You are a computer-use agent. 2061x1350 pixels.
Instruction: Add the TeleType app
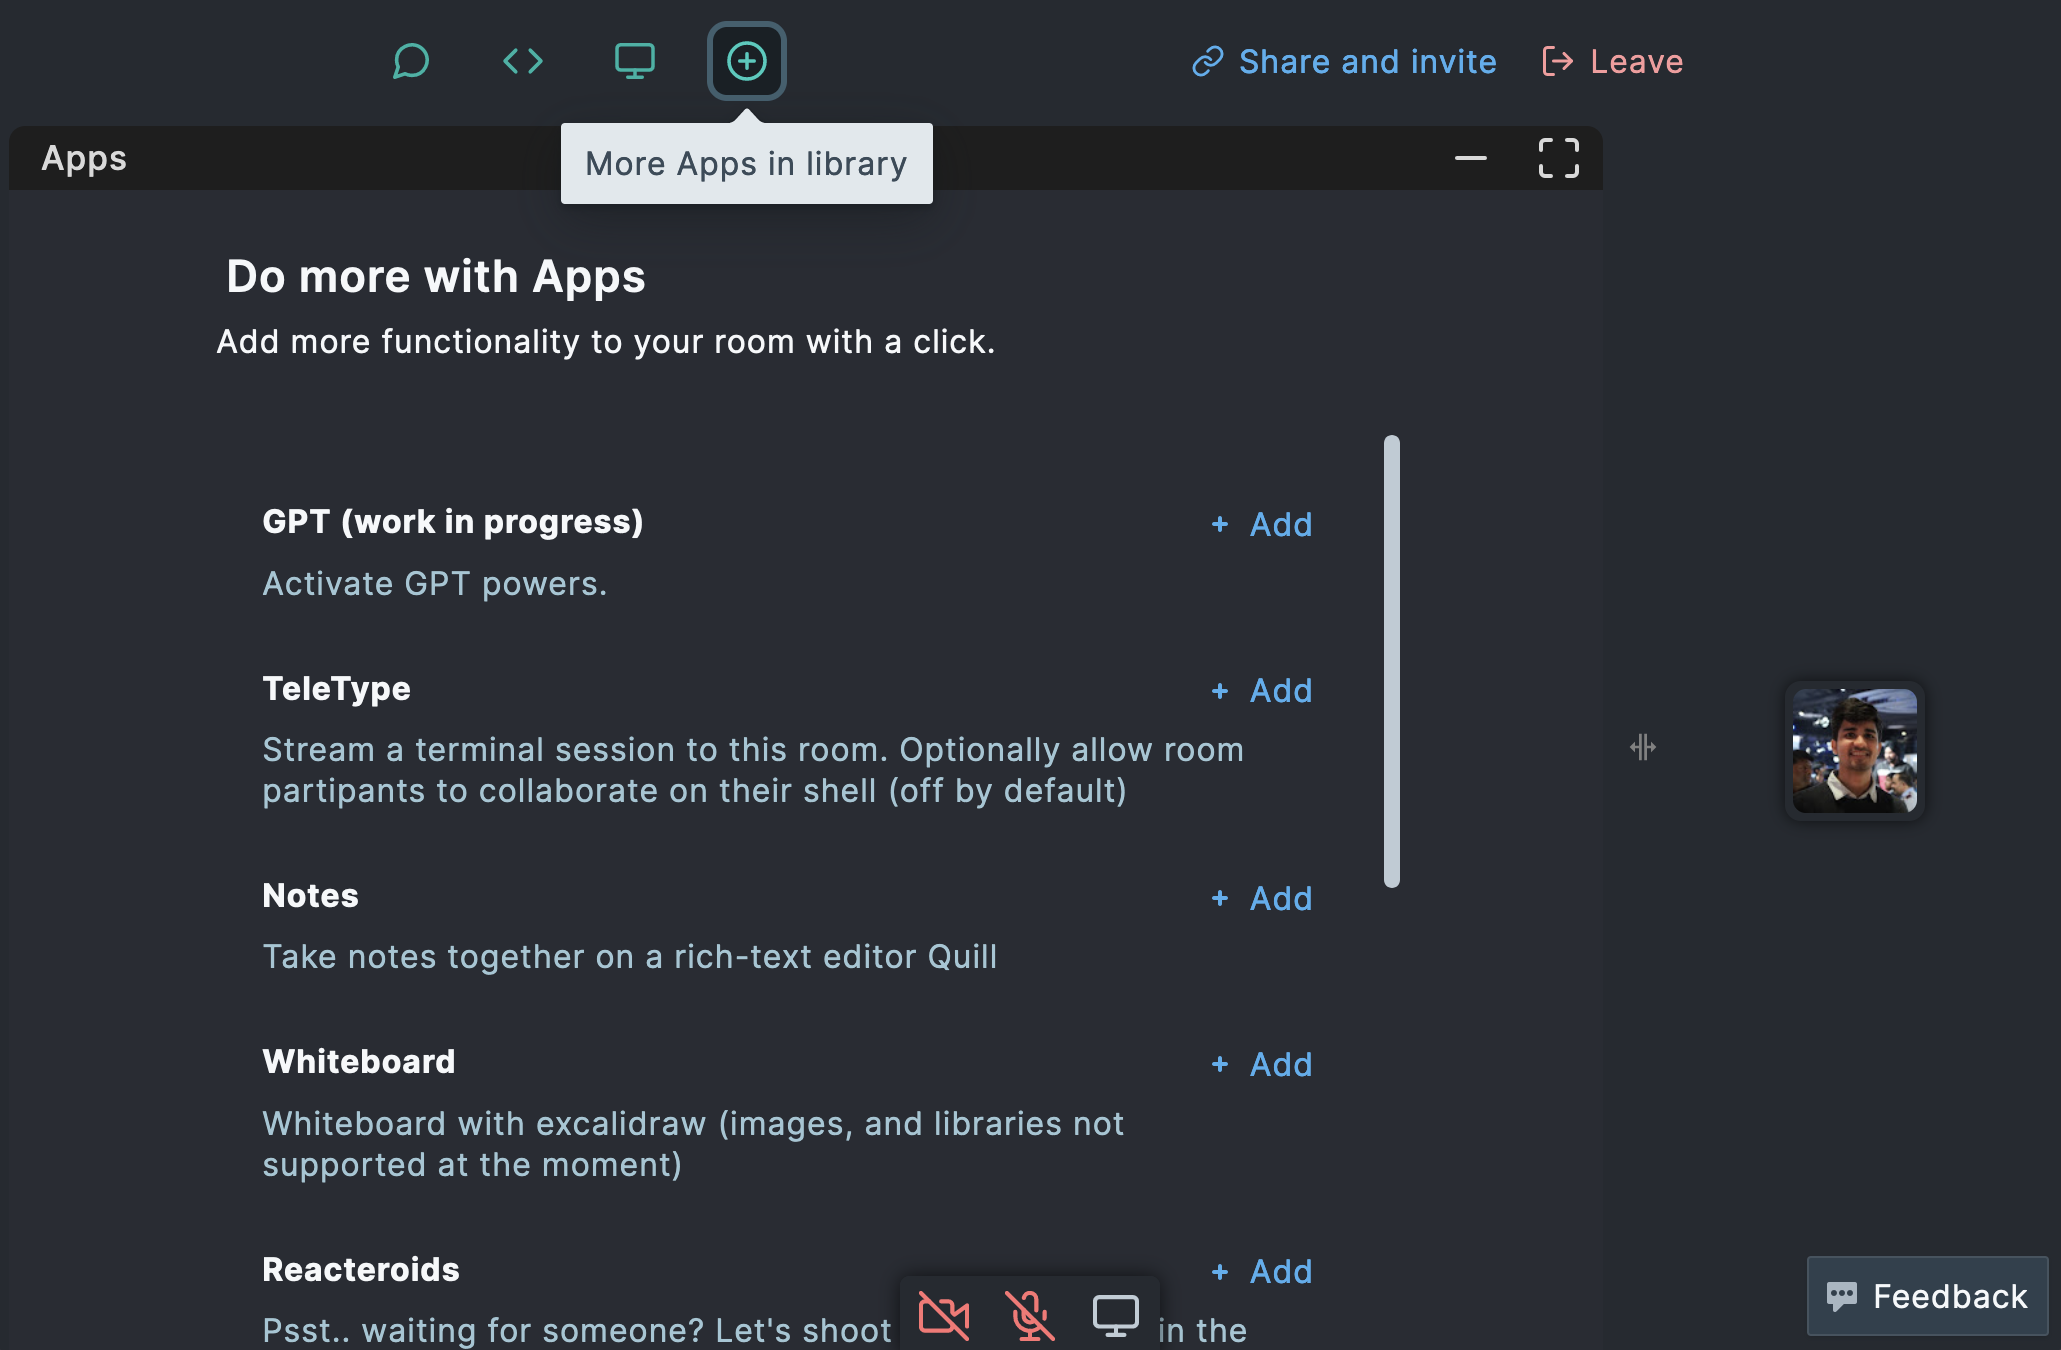[x=1262, y=690]
